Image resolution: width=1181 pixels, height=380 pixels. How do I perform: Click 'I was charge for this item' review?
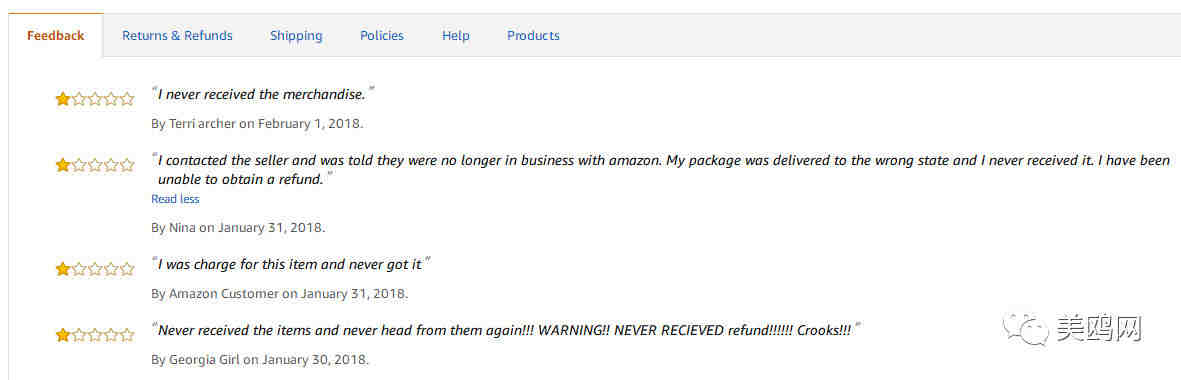291,265
